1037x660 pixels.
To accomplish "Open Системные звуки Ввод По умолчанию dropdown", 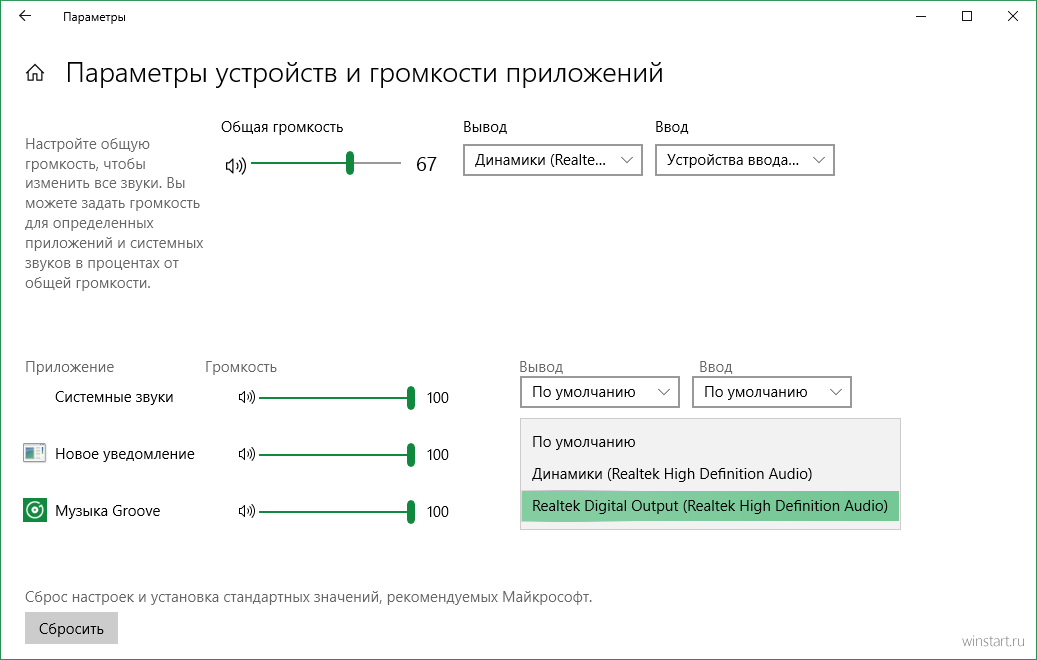I will tap(772, 392).
